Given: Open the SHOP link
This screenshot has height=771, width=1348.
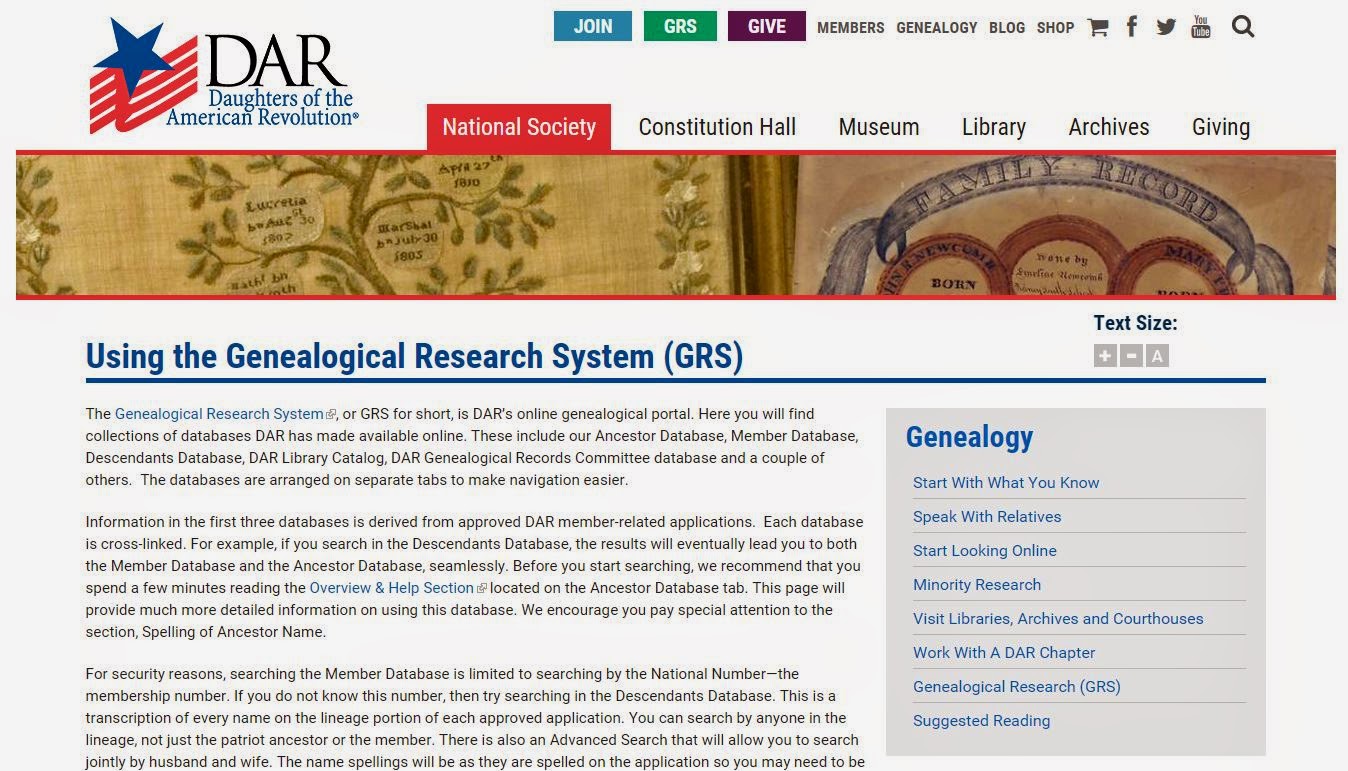Looking at the screenshot, I should pyautogui.click(x=1055, y=28).
